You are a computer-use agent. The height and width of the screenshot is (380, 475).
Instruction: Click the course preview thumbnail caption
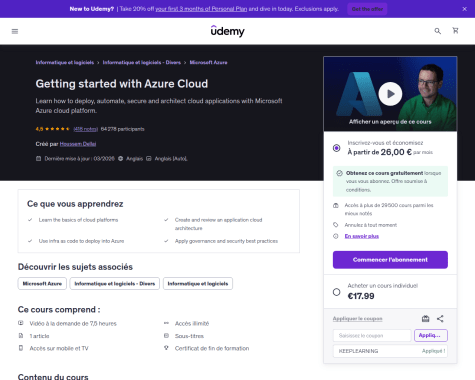click(390, 122)
